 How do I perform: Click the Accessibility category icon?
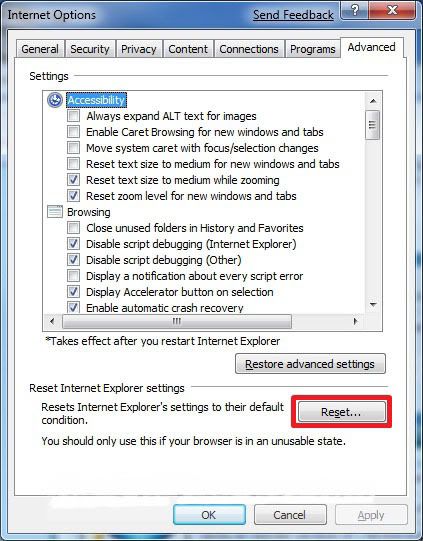pyautogui.click(x=55, y=100)
